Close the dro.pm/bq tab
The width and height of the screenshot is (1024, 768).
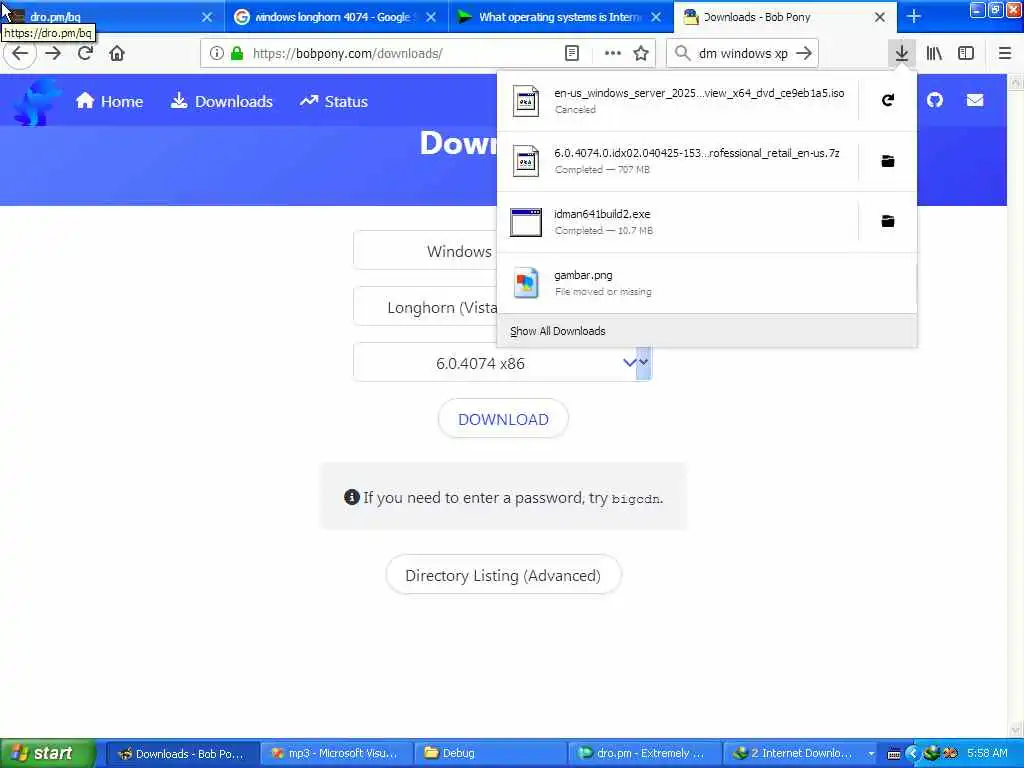(x=207, y=17)
